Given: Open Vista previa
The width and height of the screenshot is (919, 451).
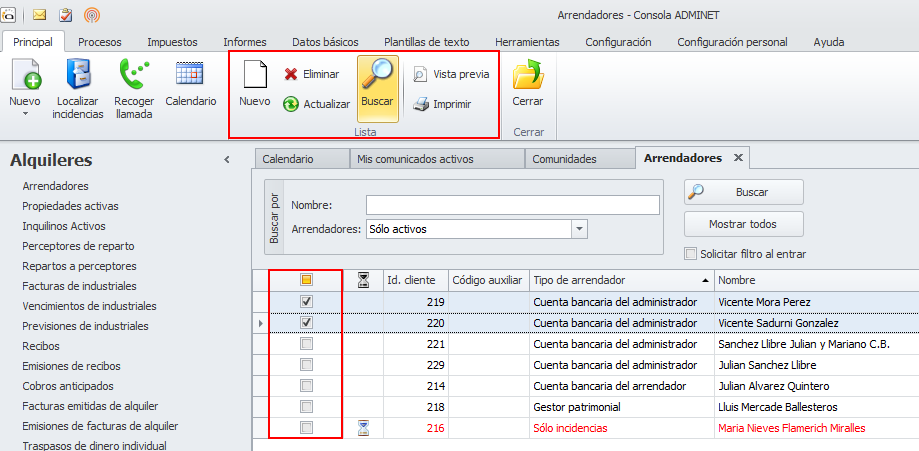Looking at the screenshot, I should (x=451, y=74).
